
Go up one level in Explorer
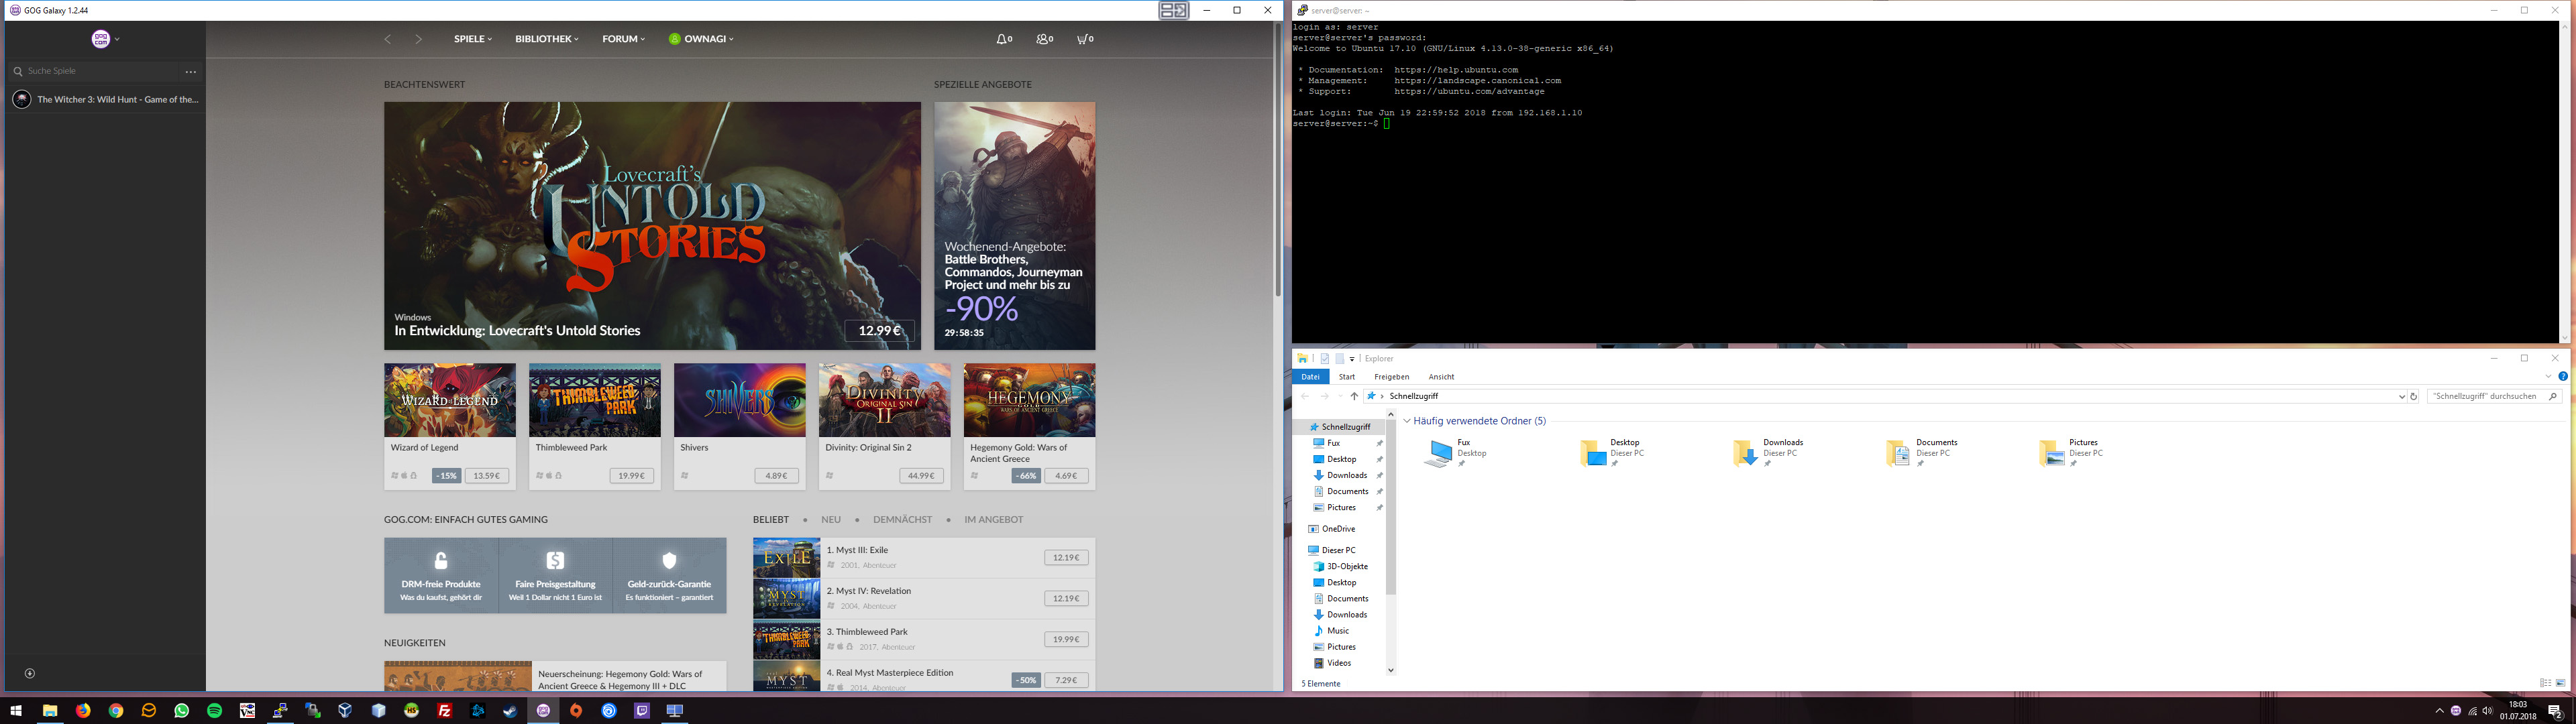[1354, 397]
